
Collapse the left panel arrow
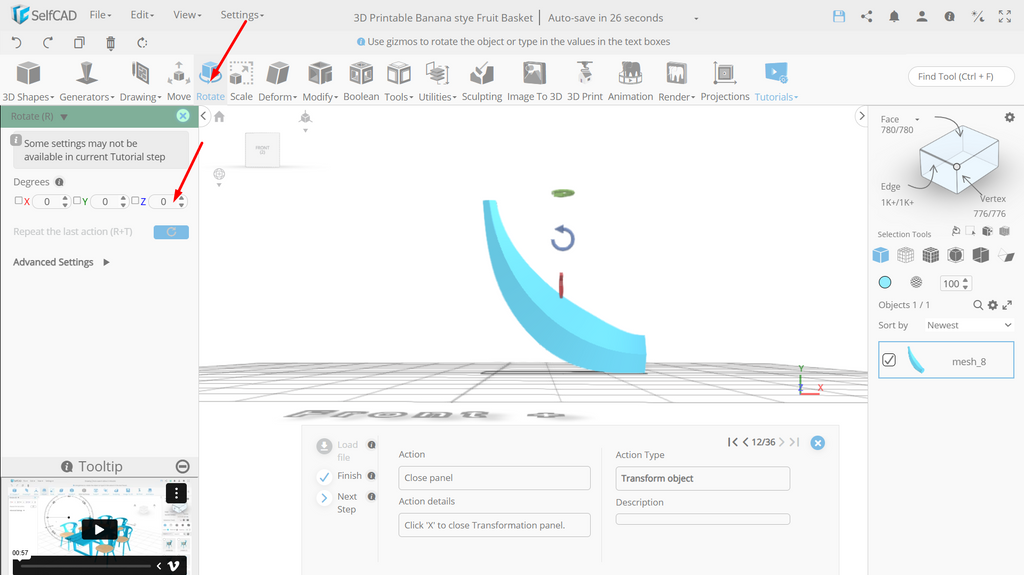coord(204,116)
